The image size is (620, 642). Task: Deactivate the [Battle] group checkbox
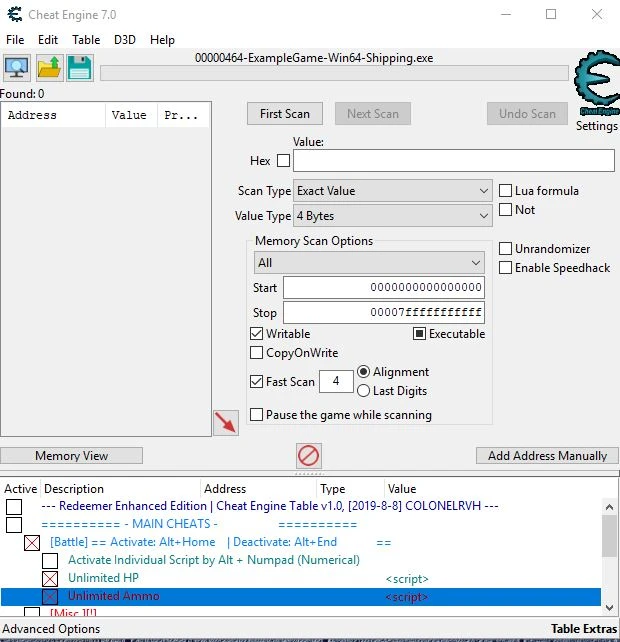(x=32, y=543)
